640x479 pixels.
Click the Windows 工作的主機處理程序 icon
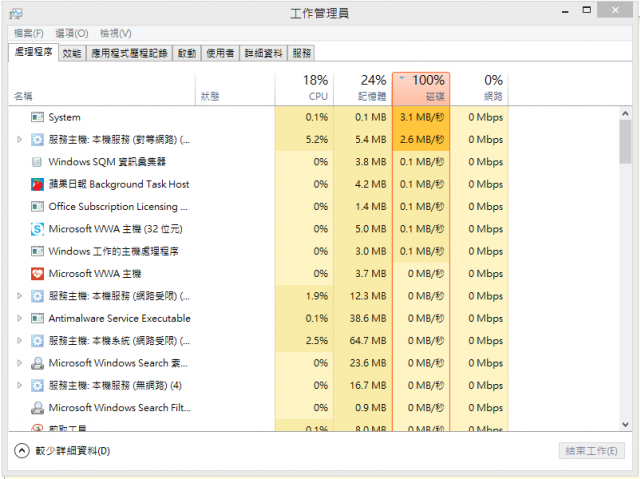click(37, 251)
